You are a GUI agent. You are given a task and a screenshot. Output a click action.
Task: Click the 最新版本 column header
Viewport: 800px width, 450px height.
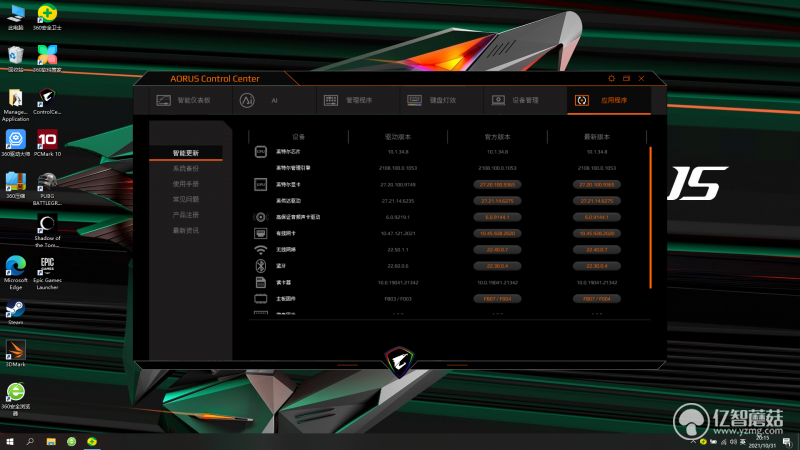597,137
